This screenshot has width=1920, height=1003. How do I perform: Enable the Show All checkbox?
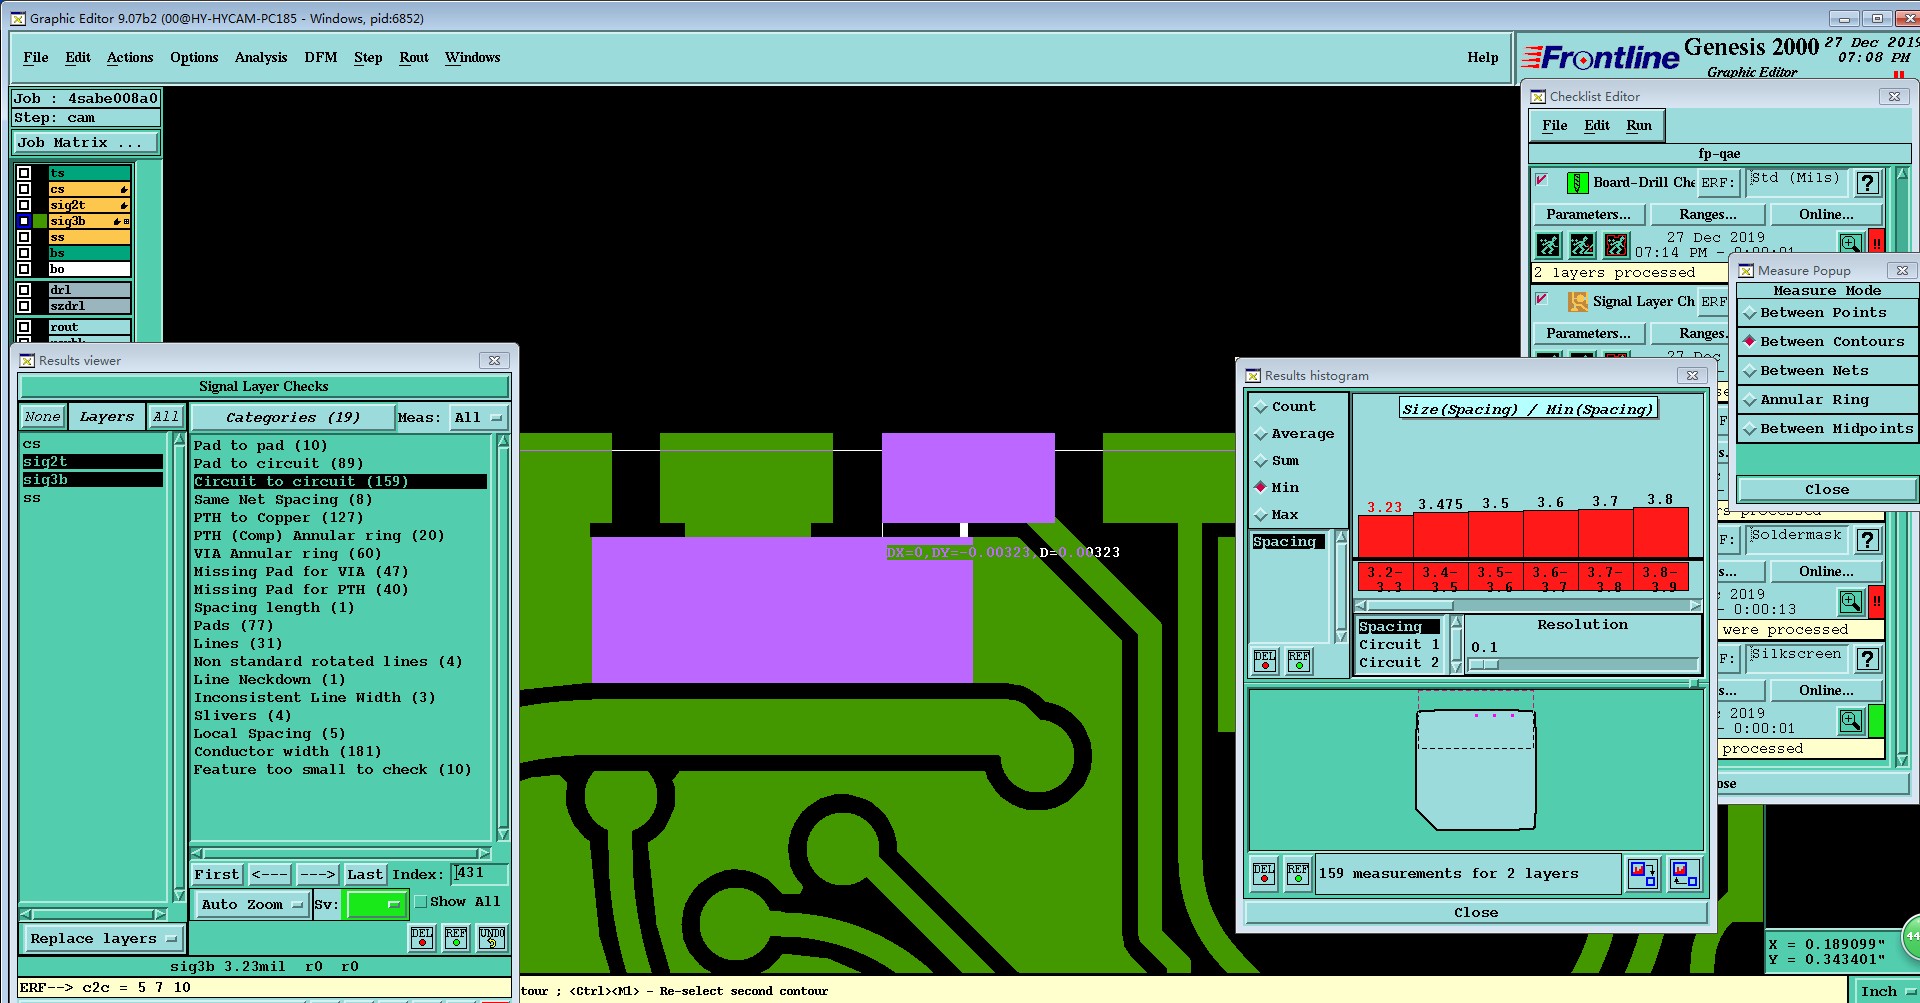421,902
